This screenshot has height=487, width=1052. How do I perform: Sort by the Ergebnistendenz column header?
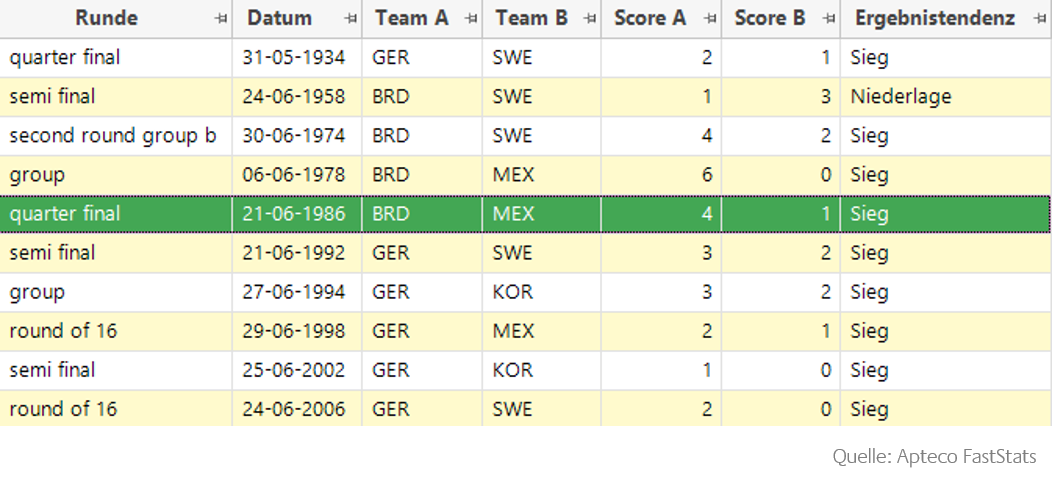935,18
